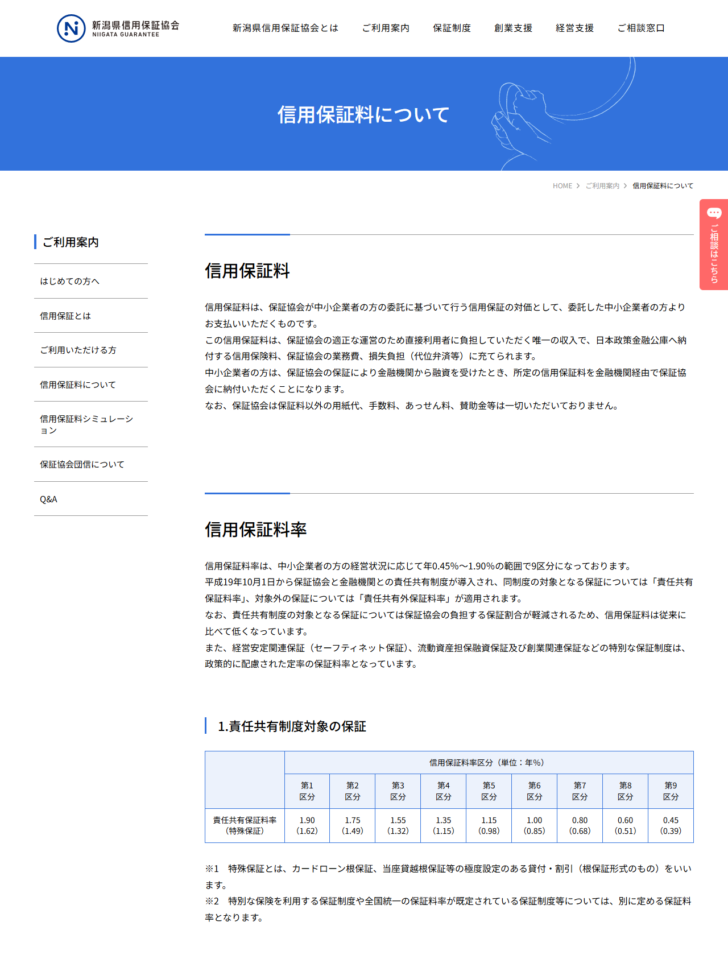Open 信用保証料シミュレーション sidebar link
Viewport: 728px width, 967px height.
[x=91, y=424]
